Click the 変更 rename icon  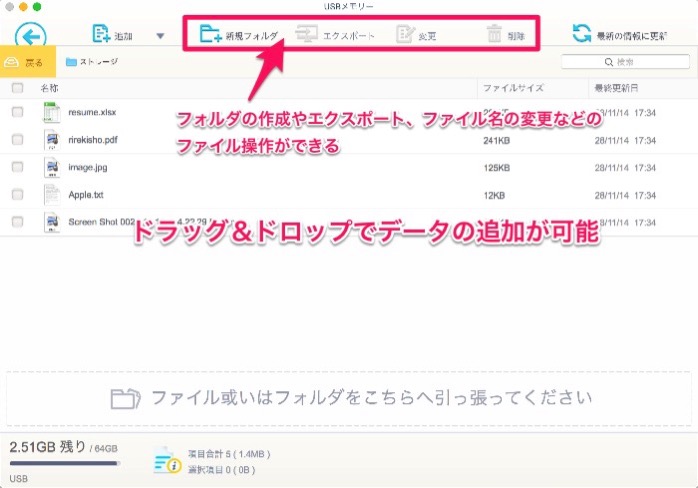(x=406, y=35)
